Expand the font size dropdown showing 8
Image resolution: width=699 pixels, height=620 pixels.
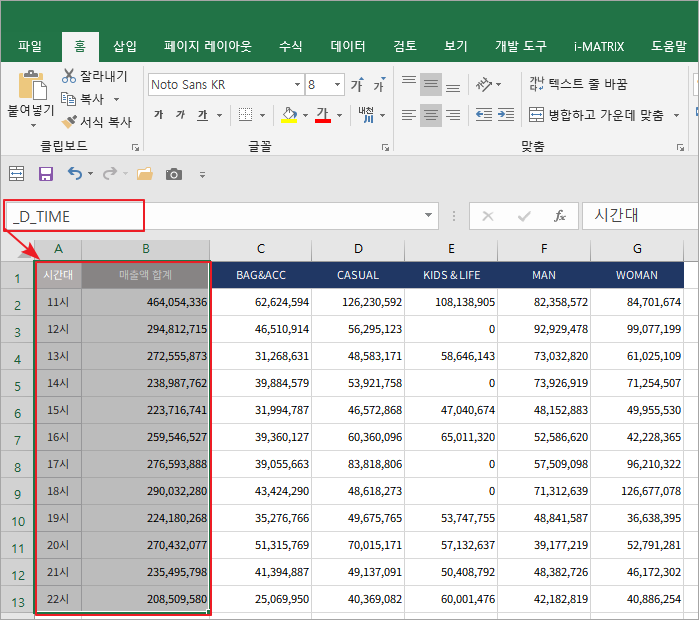tap(338, 85)
